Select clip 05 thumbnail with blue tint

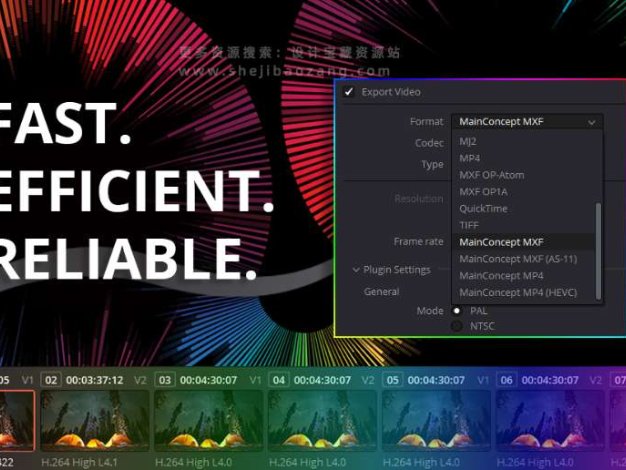[436, 420]
